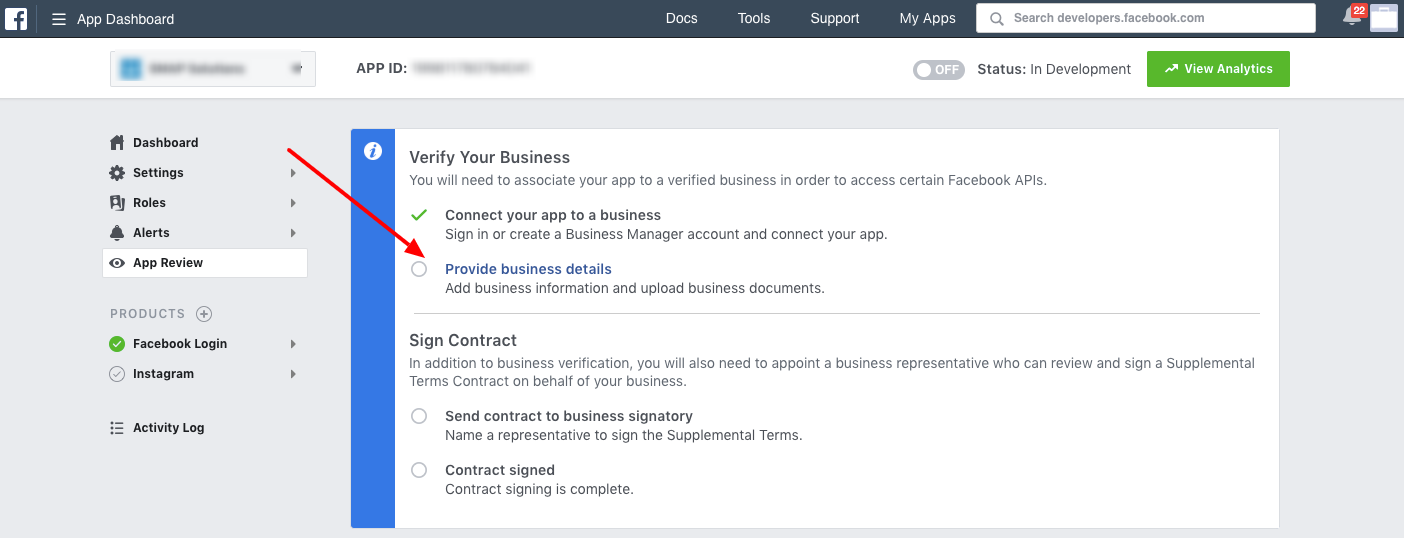Click the Alerts bell icon in the sidebar
This screenshot has height=538, width=1404.
[117, 232]
